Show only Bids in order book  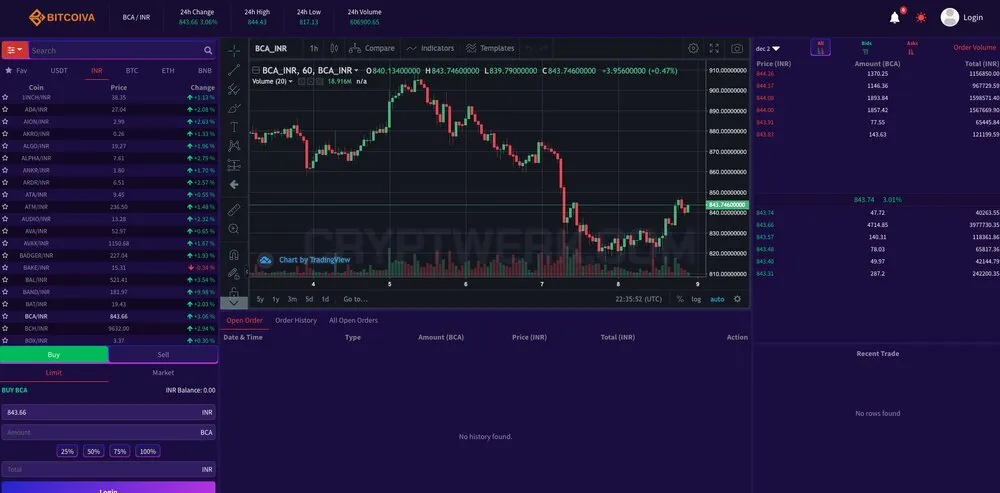coord(866,48)
